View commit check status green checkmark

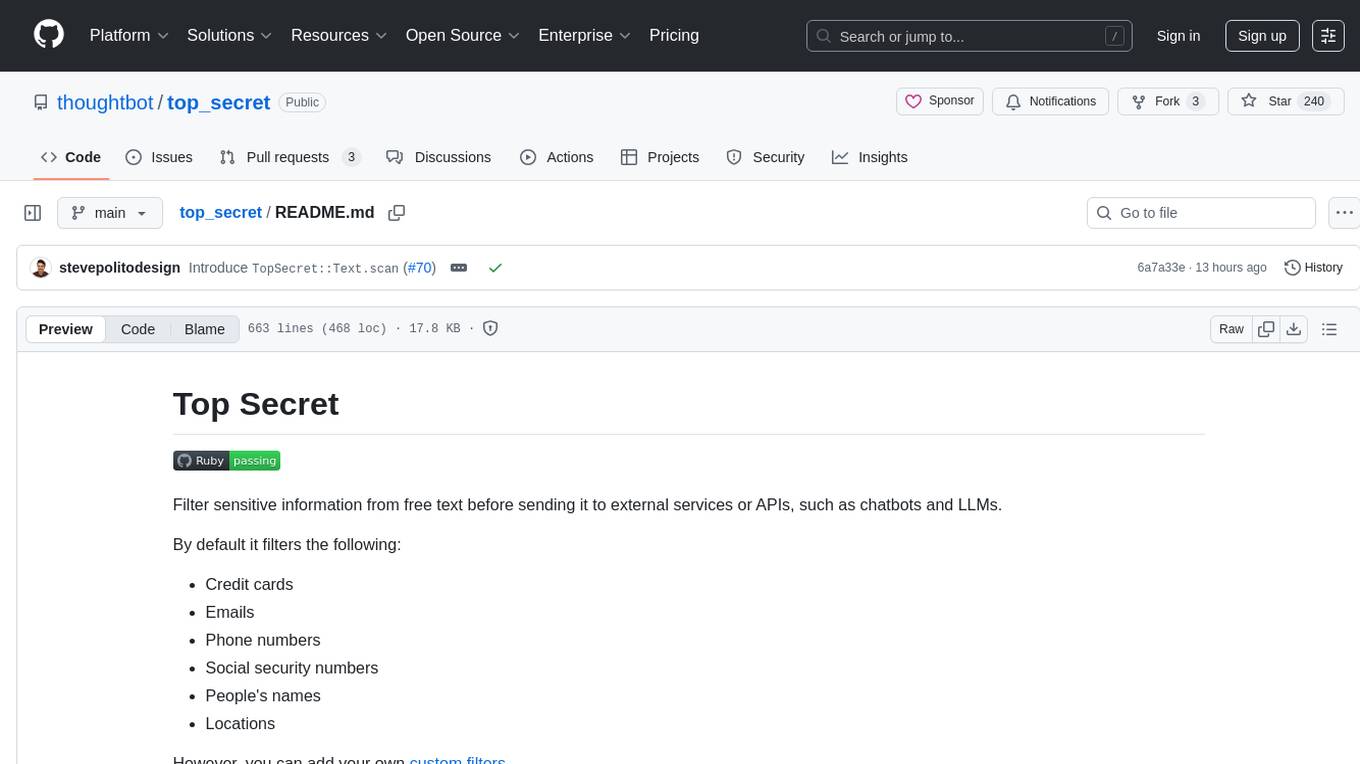[x=495, y=268]
